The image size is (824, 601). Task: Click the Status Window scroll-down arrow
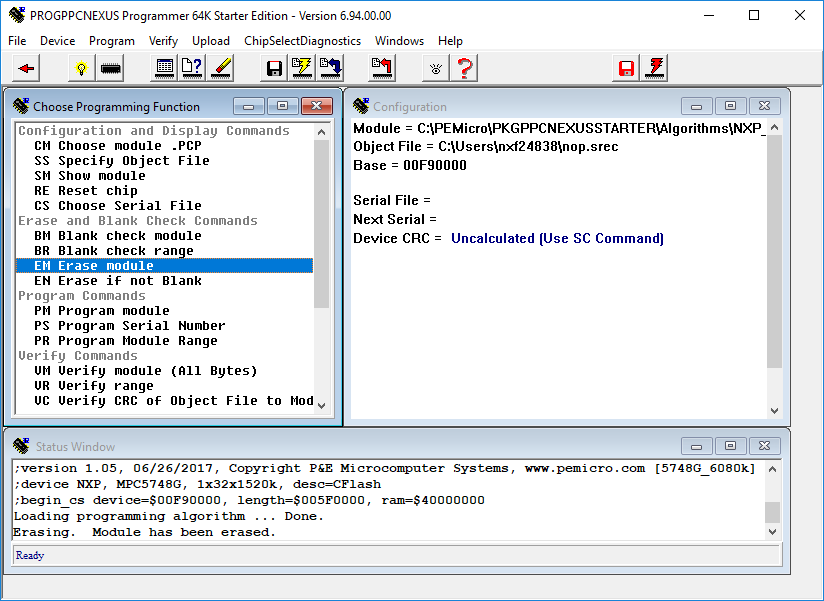pos(772,531)
